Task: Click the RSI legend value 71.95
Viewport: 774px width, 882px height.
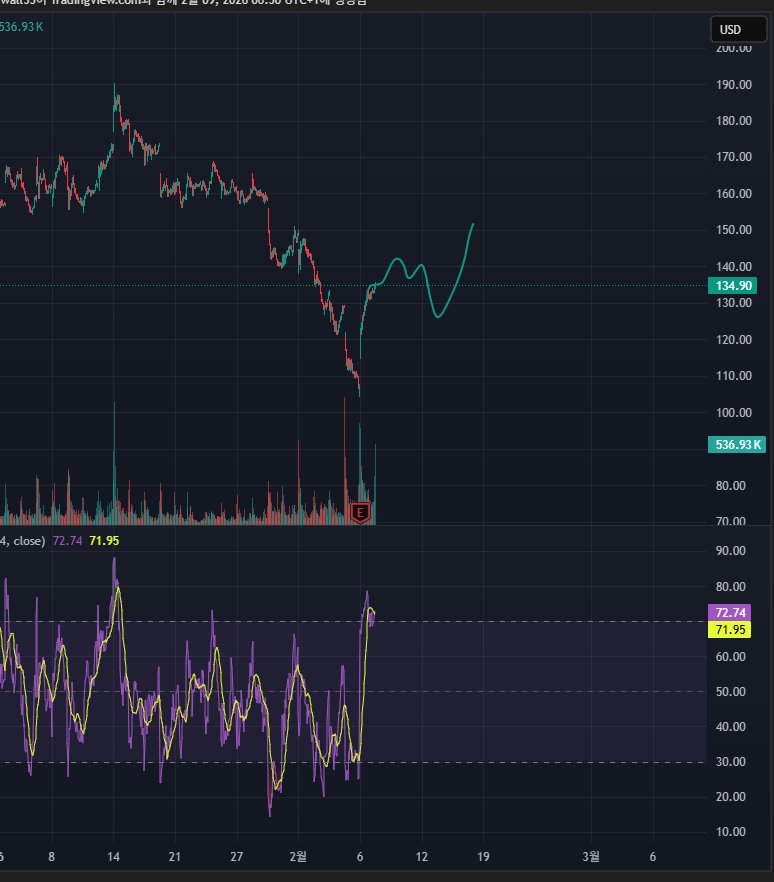Action: (x=104, y=541)
